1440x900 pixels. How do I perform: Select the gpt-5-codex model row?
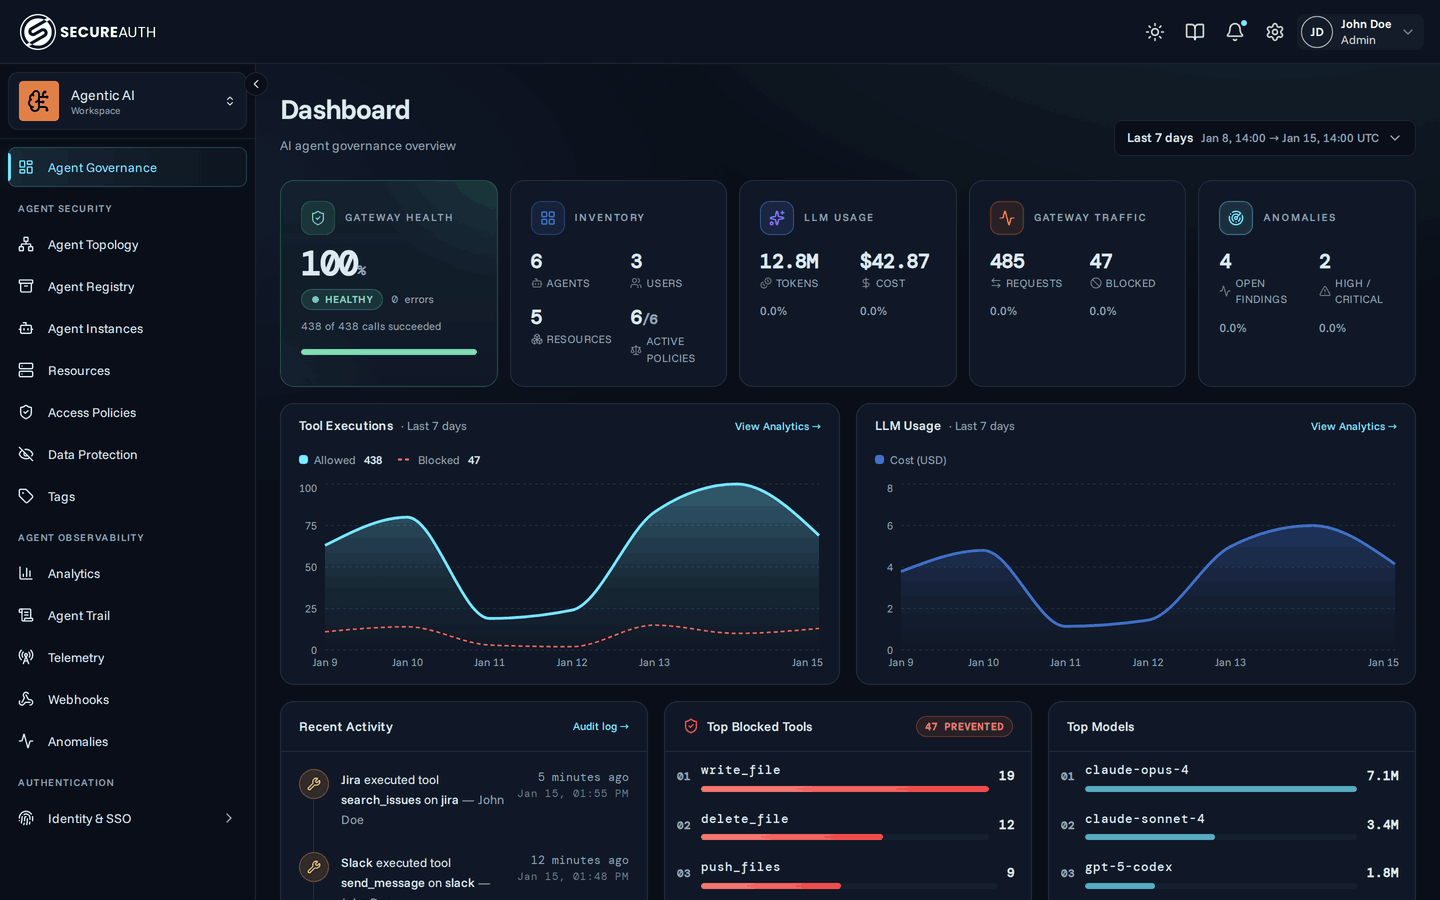coord(1231,873)
